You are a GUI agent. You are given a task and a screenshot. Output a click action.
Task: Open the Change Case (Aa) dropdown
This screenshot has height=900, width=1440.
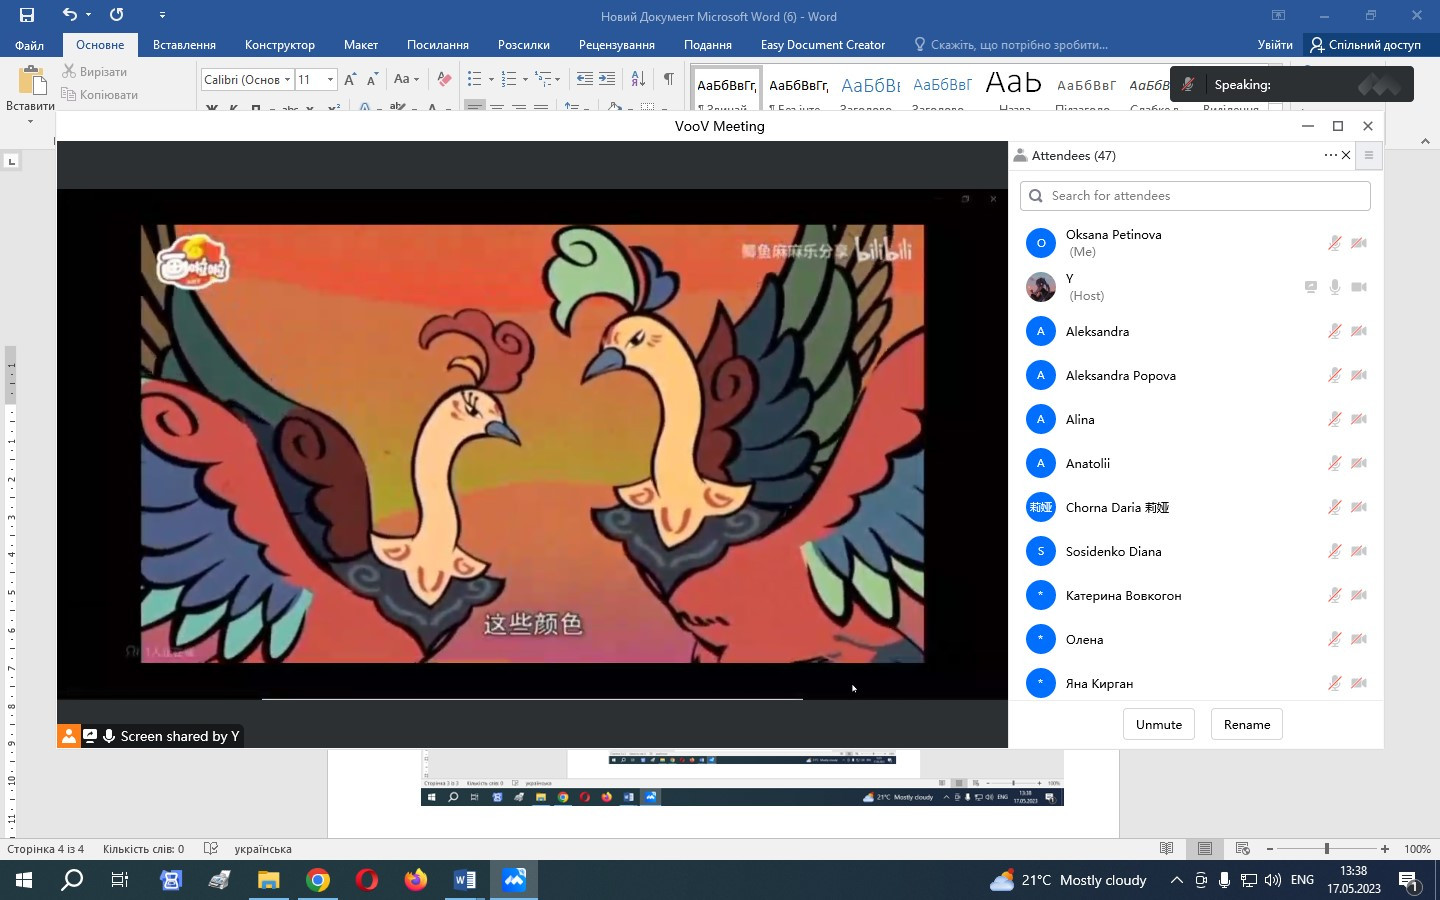pos(406,79)
